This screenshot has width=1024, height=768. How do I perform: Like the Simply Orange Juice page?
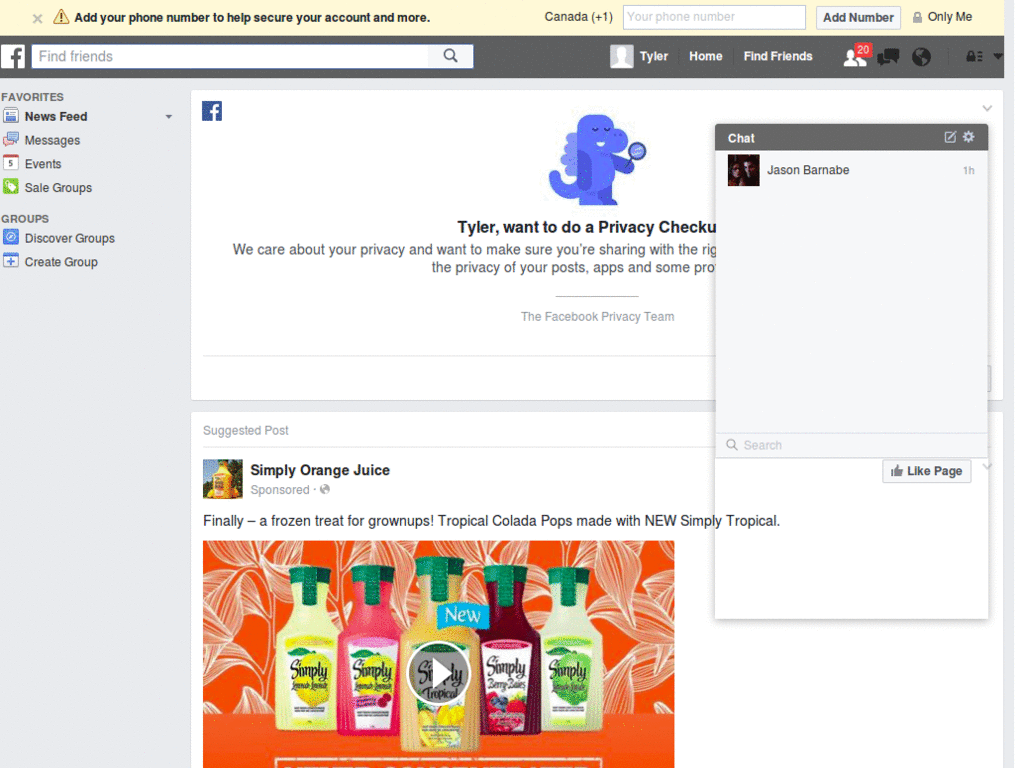point(926,470)
